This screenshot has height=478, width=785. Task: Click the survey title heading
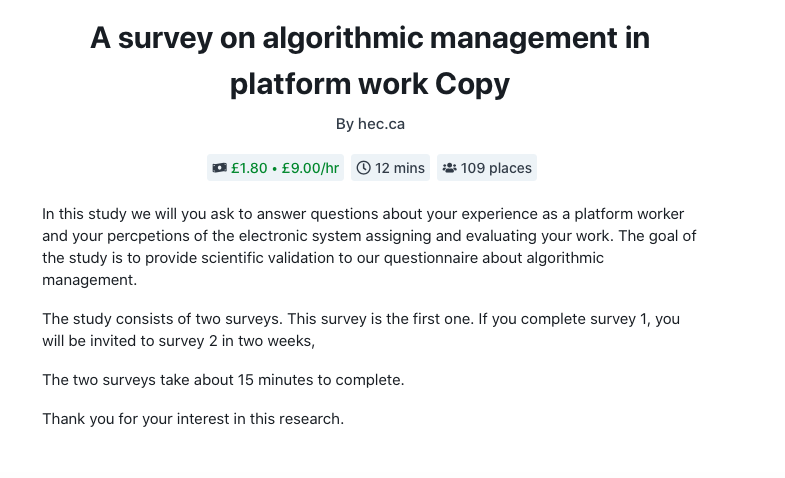coord(370,61)
